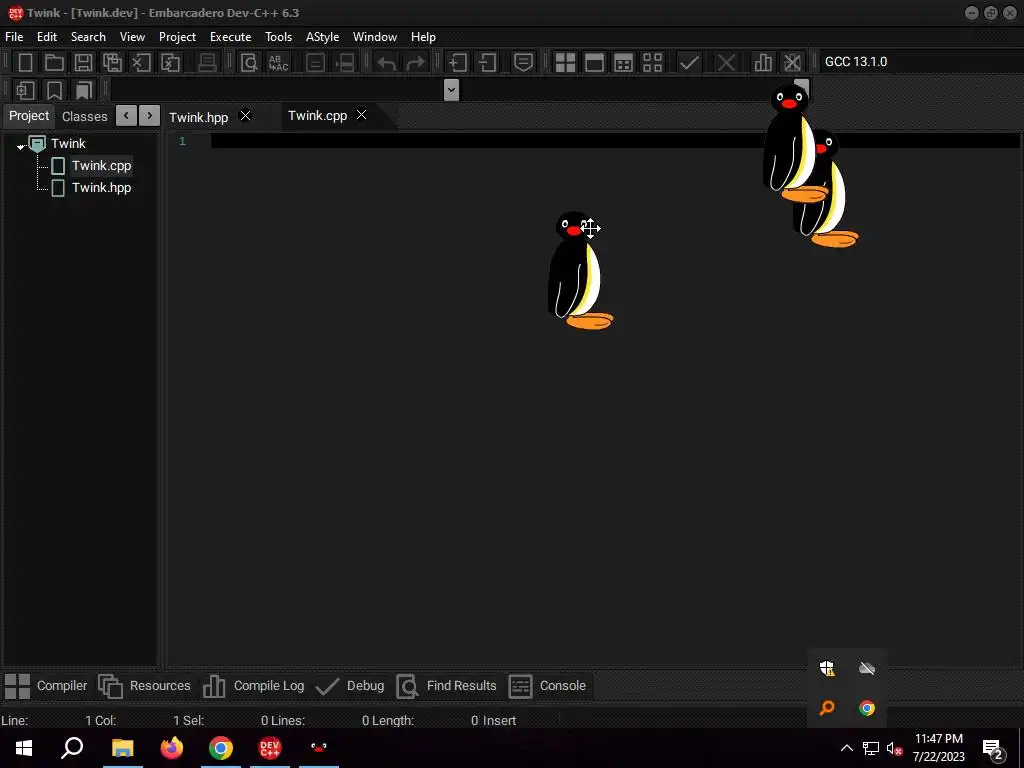Open the Tools menu

(278, 37)
